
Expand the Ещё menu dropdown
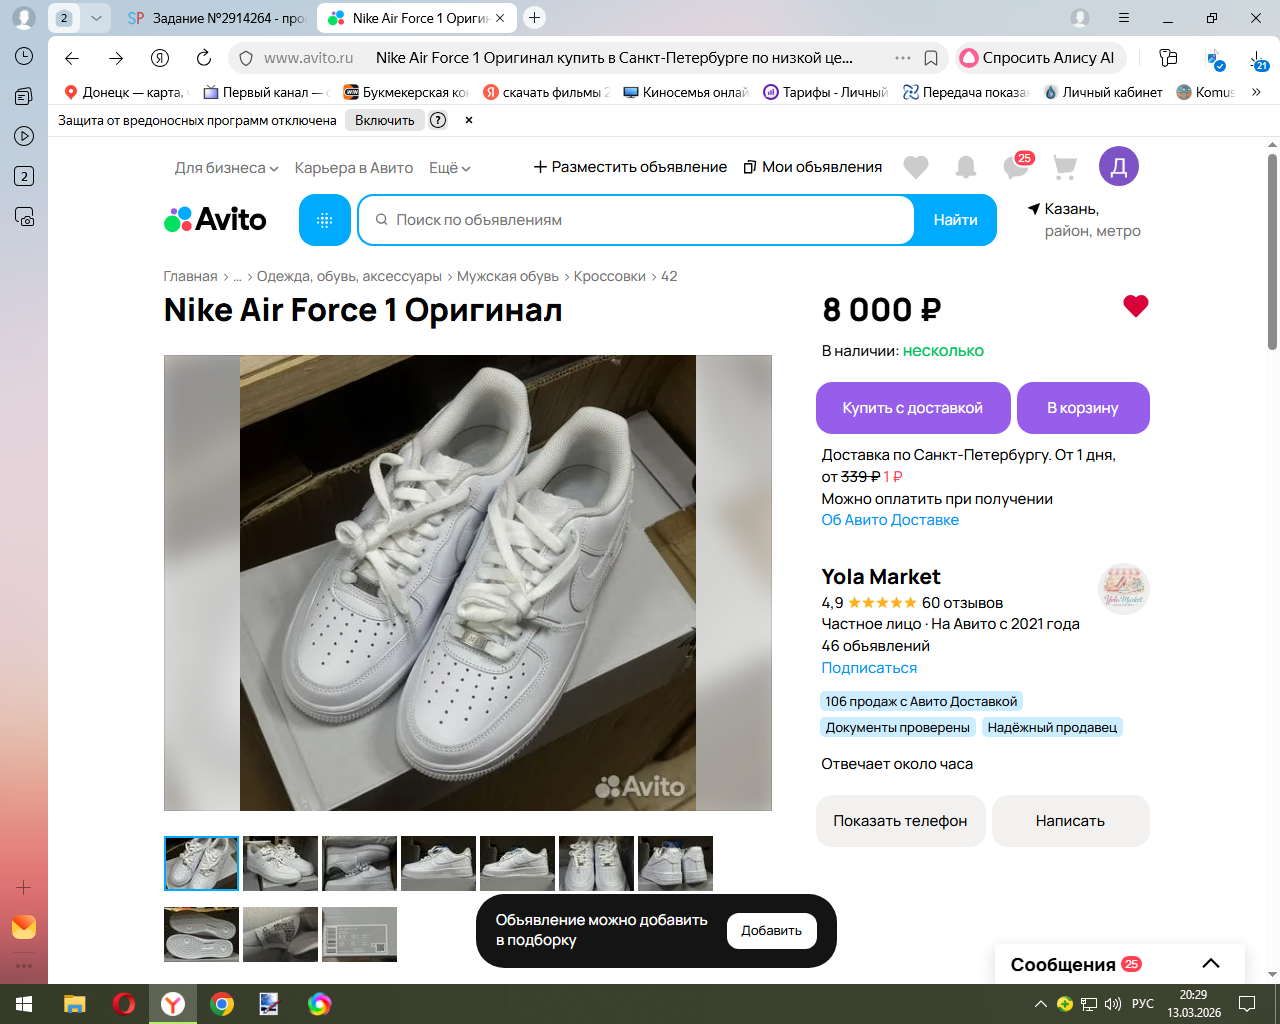450,168
